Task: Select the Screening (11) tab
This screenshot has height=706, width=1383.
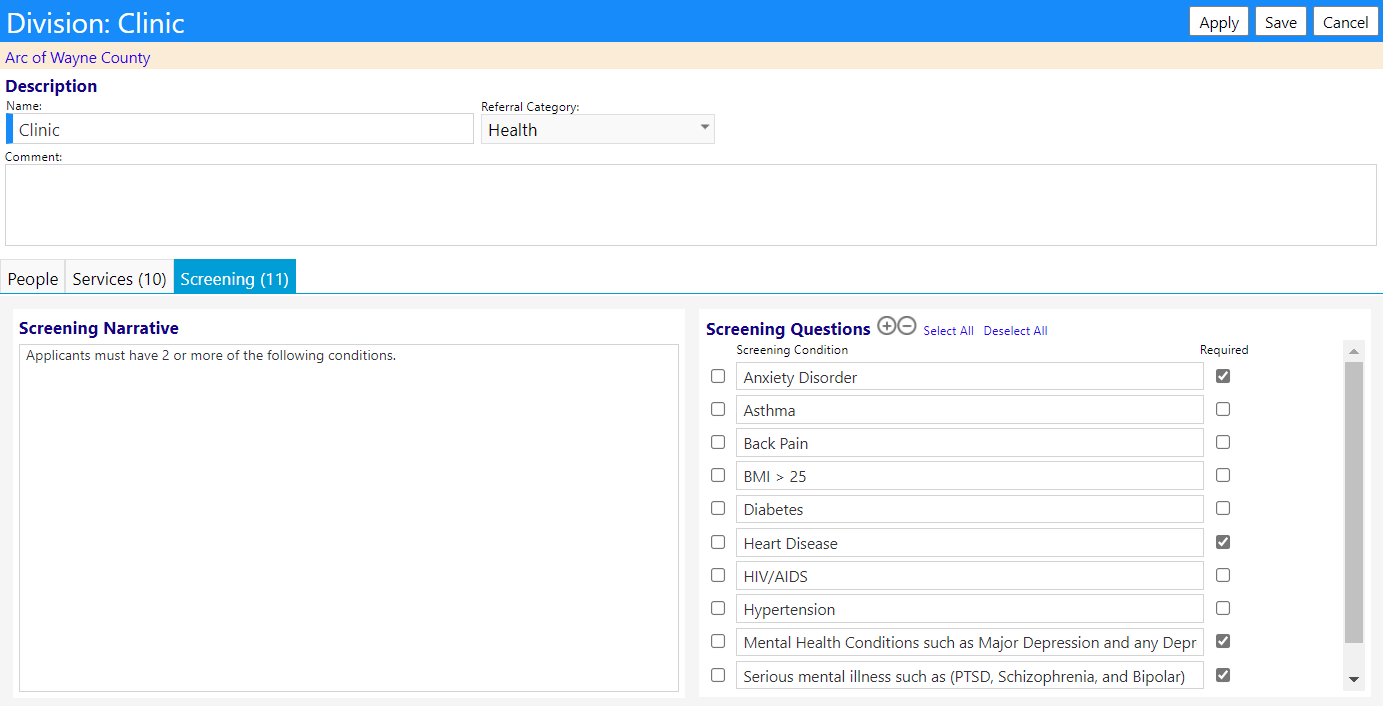Action: pyautogui.click(x=235, y=277)
